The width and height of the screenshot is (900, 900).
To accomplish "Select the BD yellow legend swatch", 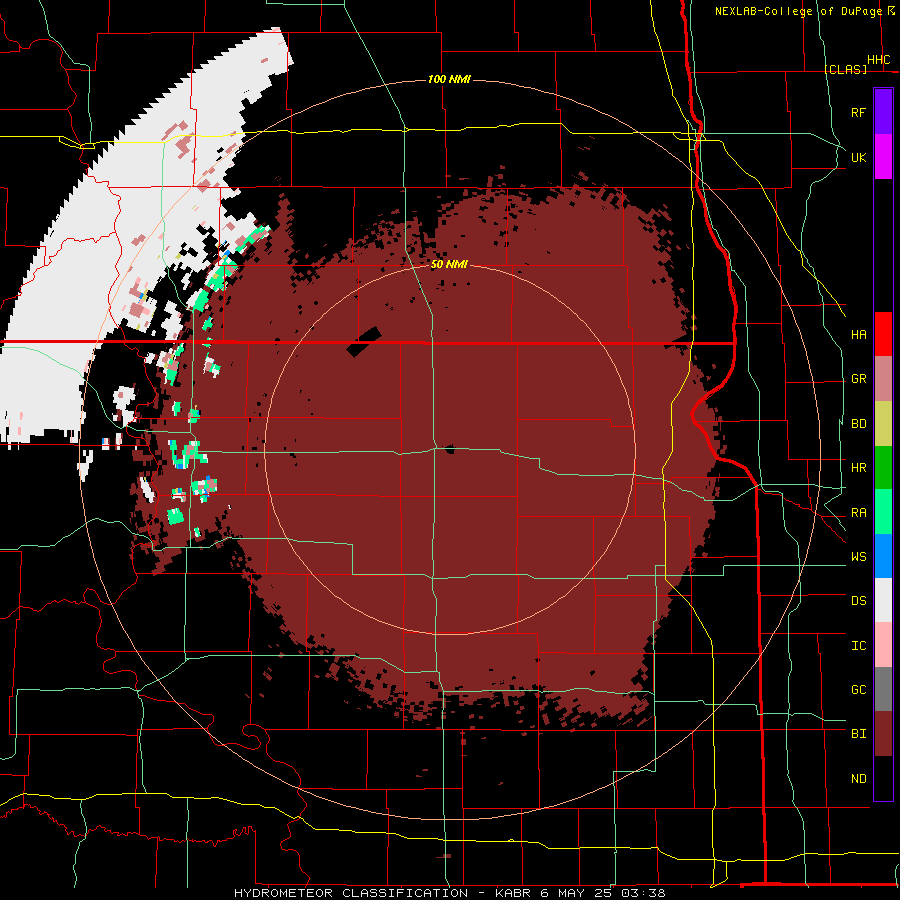I will [x=883, y=424].
